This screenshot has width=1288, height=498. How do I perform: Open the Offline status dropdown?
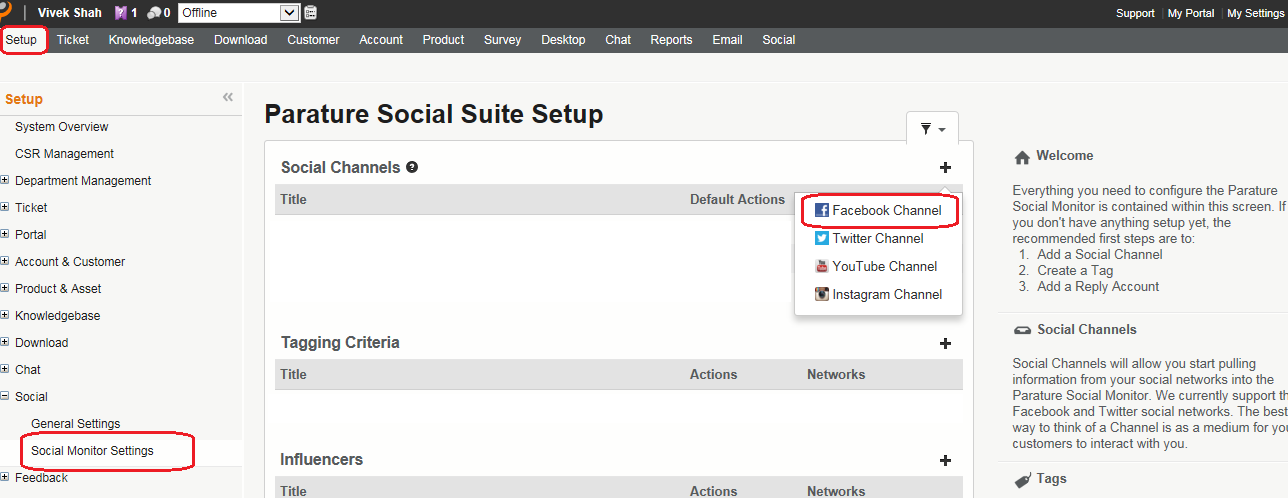(239, 13)
